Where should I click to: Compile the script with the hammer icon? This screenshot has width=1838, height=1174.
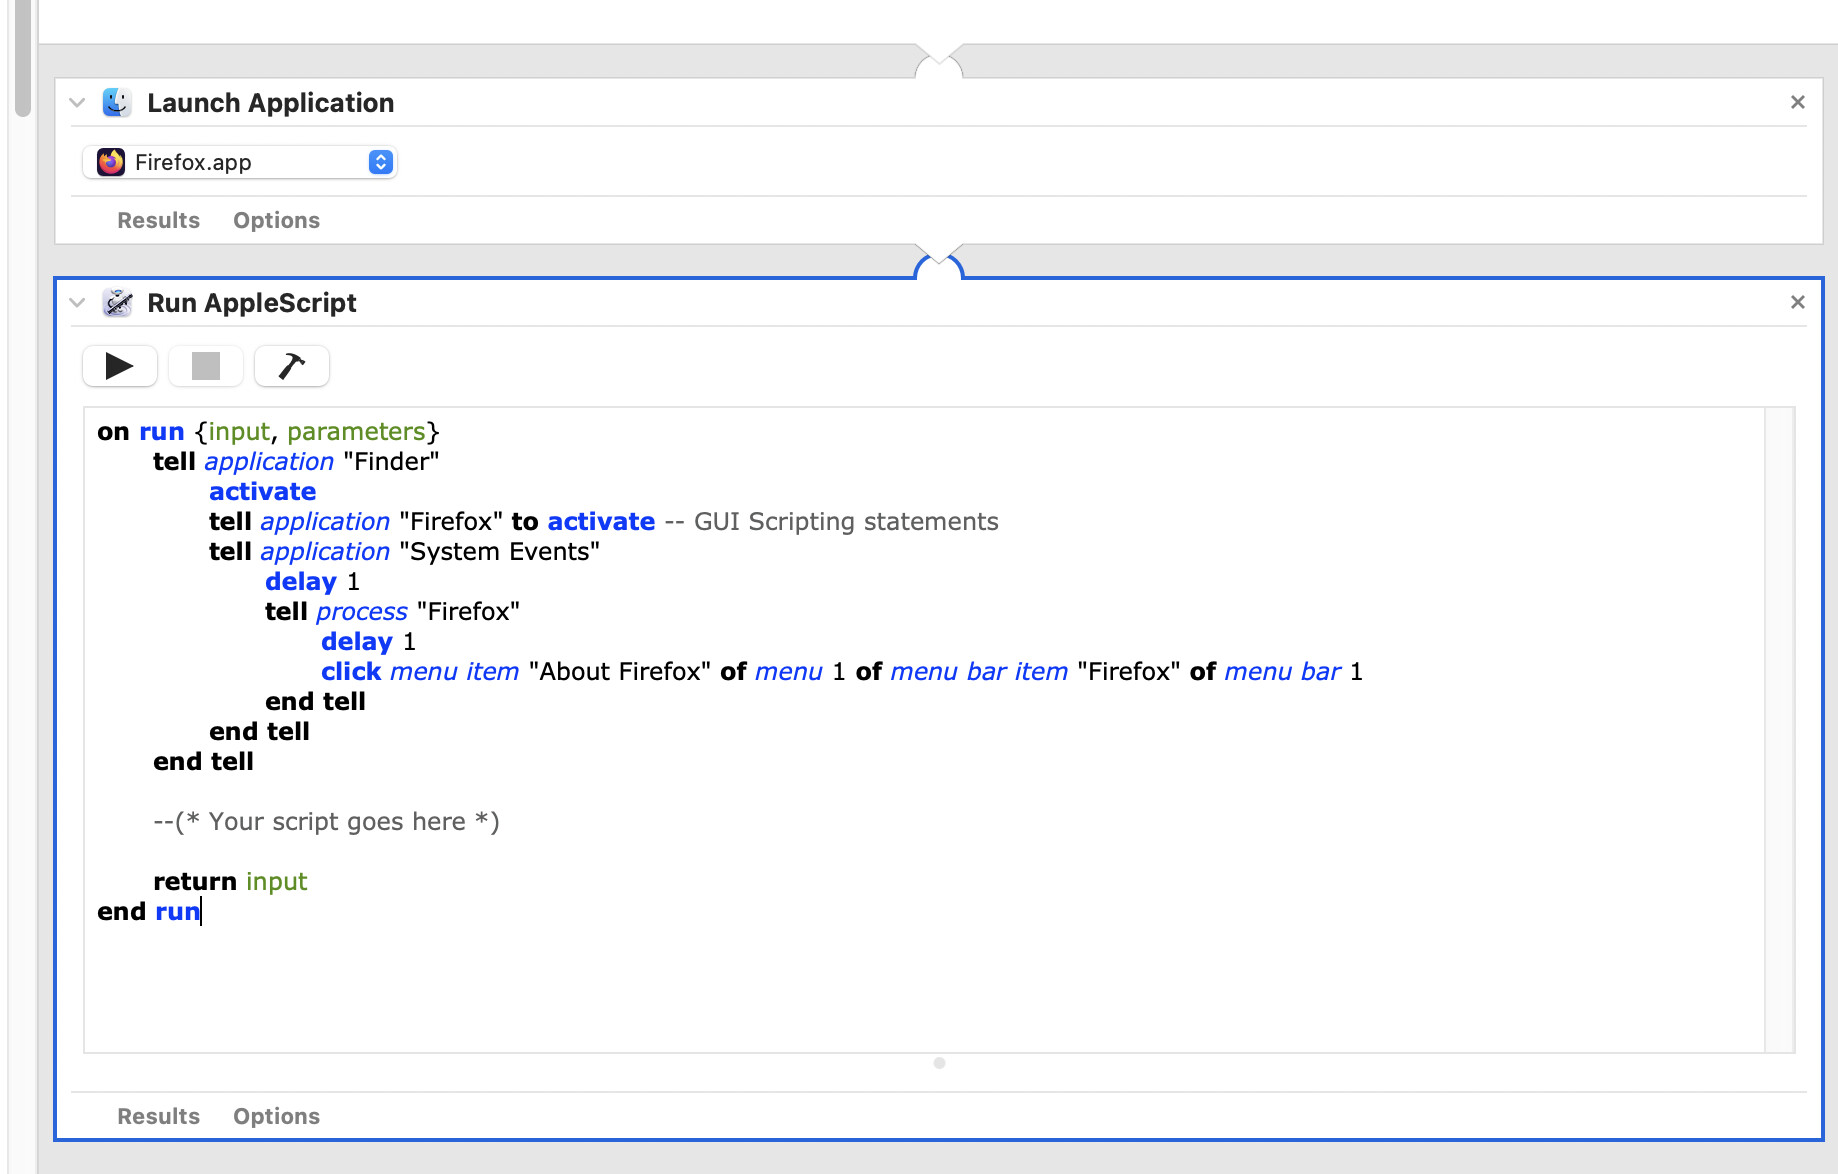291,366
